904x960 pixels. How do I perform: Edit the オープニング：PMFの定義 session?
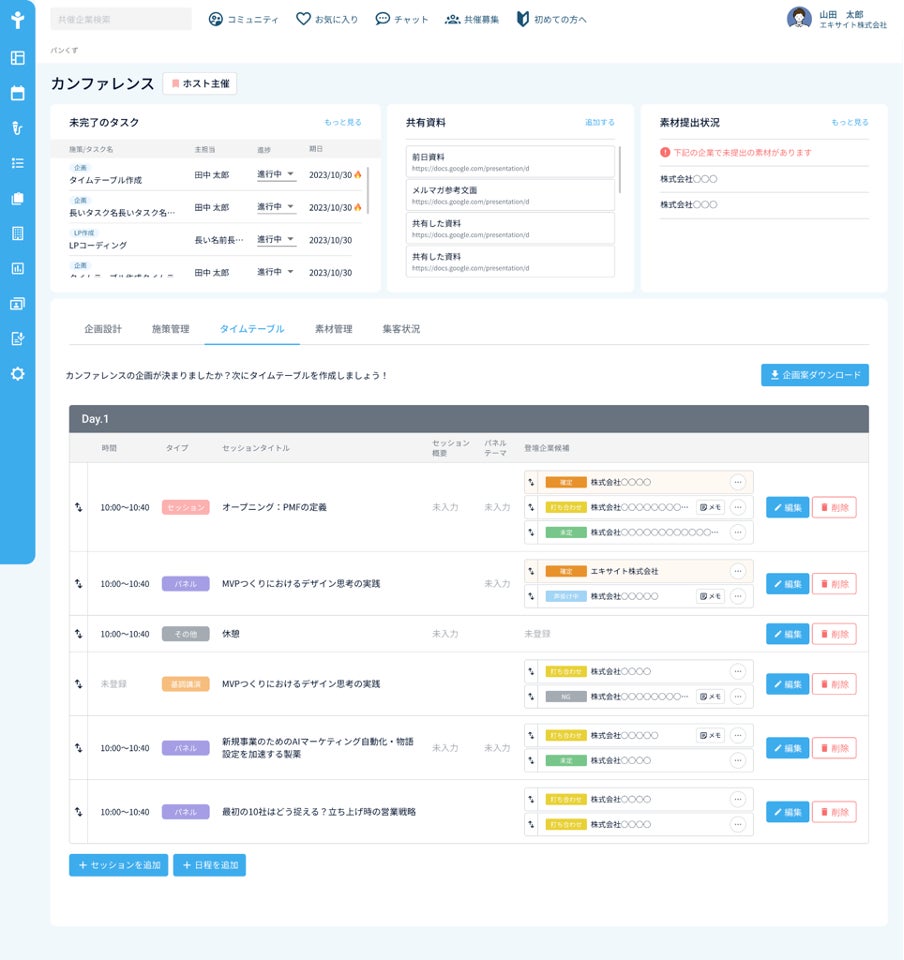[787, 507]
